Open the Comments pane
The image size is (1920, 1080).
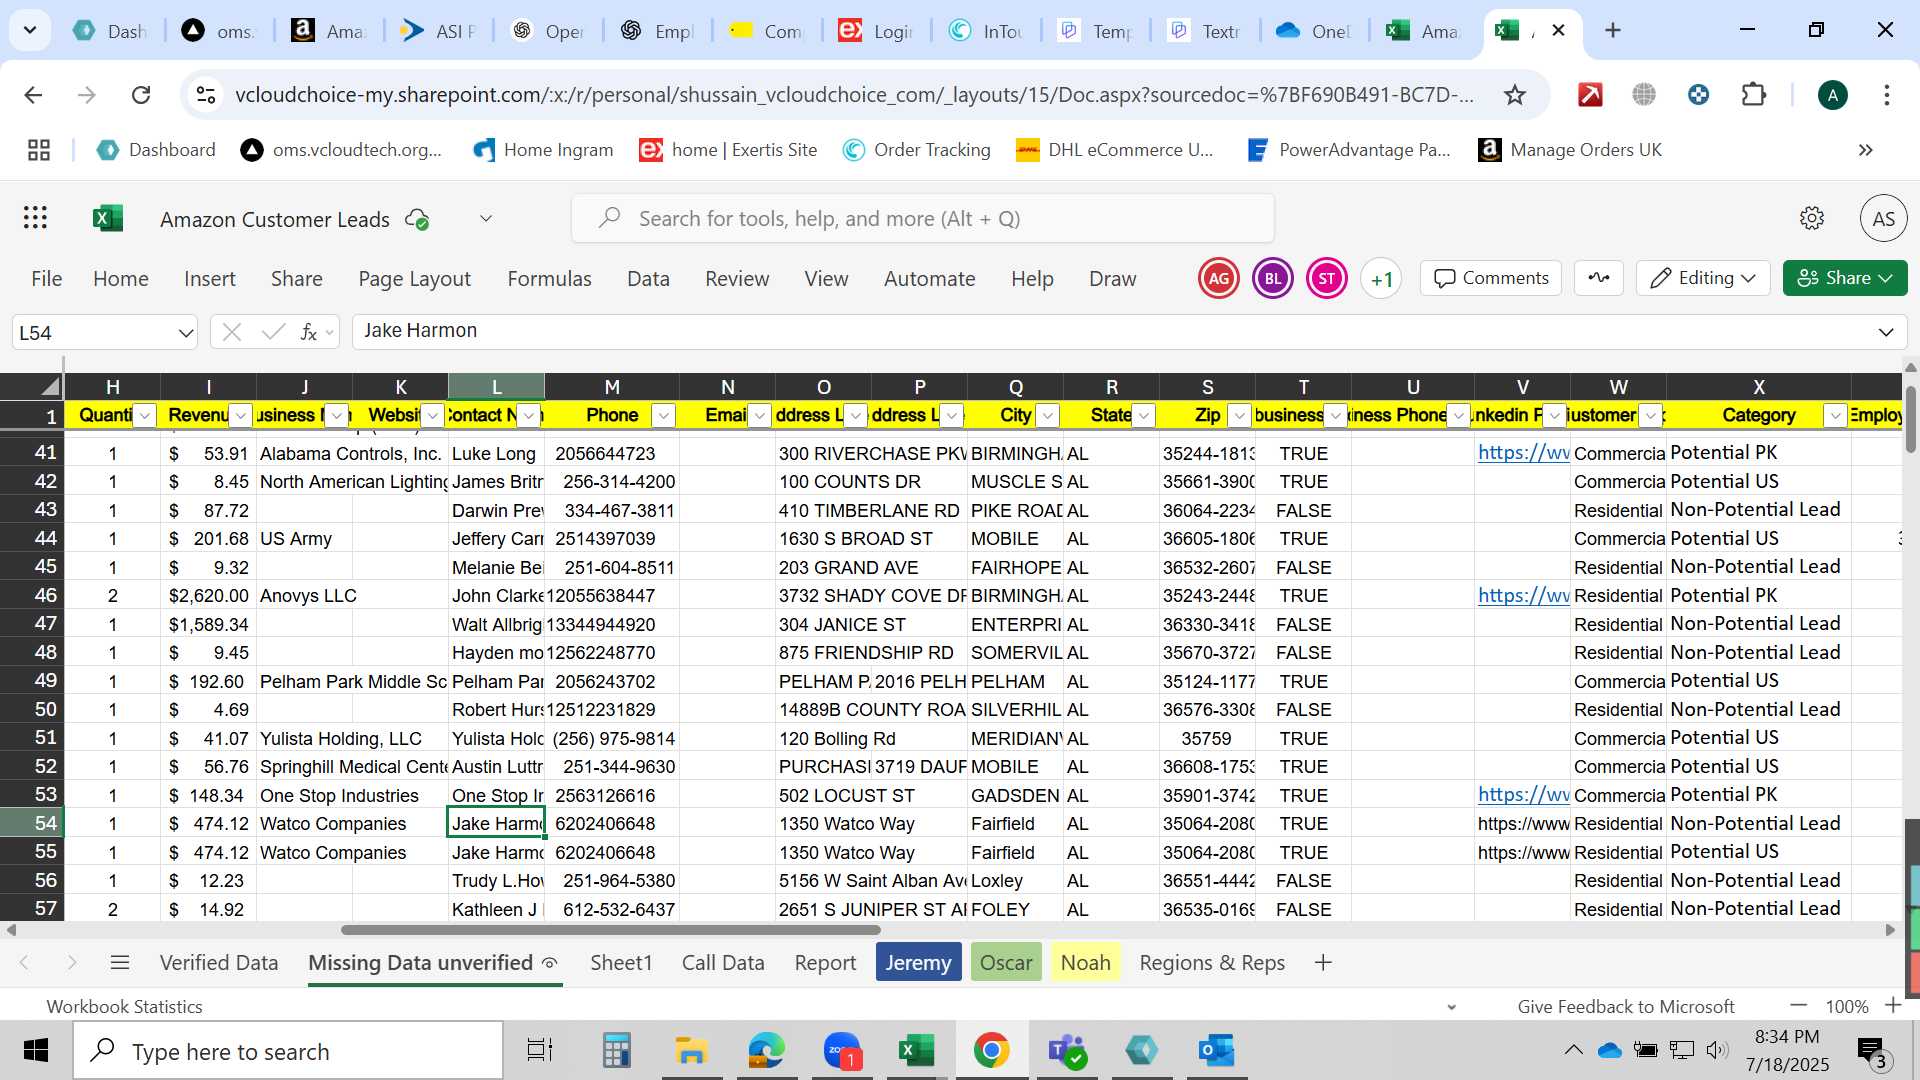[1491, 278]
